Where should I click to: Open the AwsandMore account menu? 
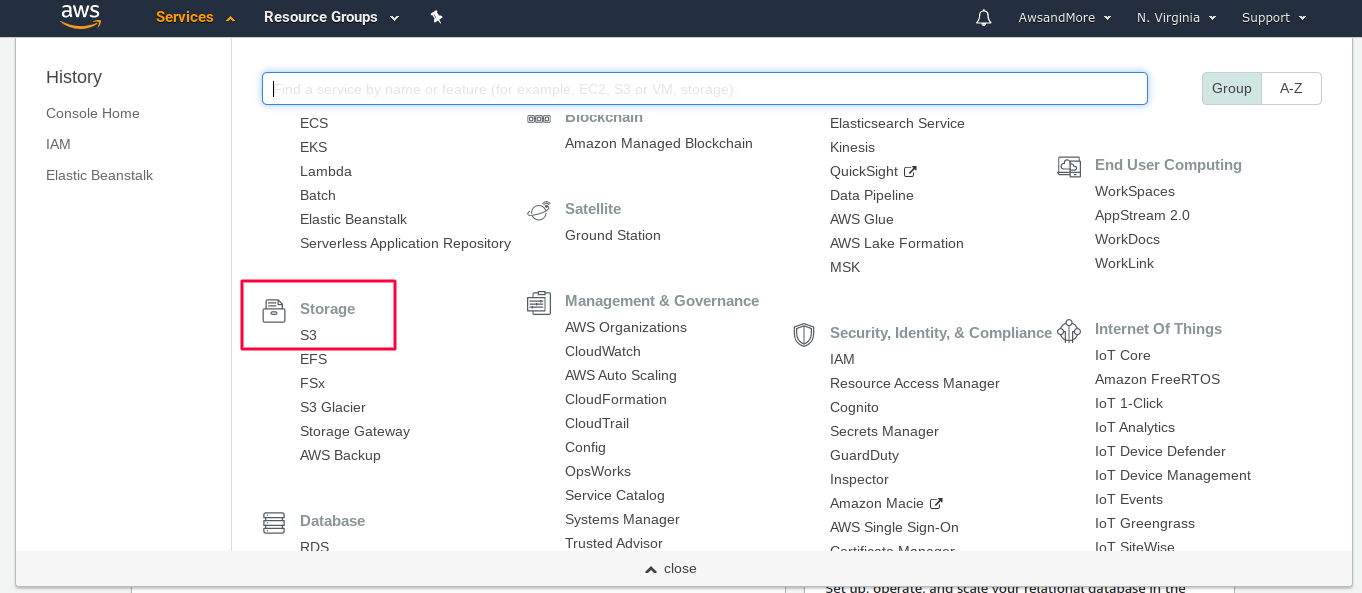point(1065,18)
